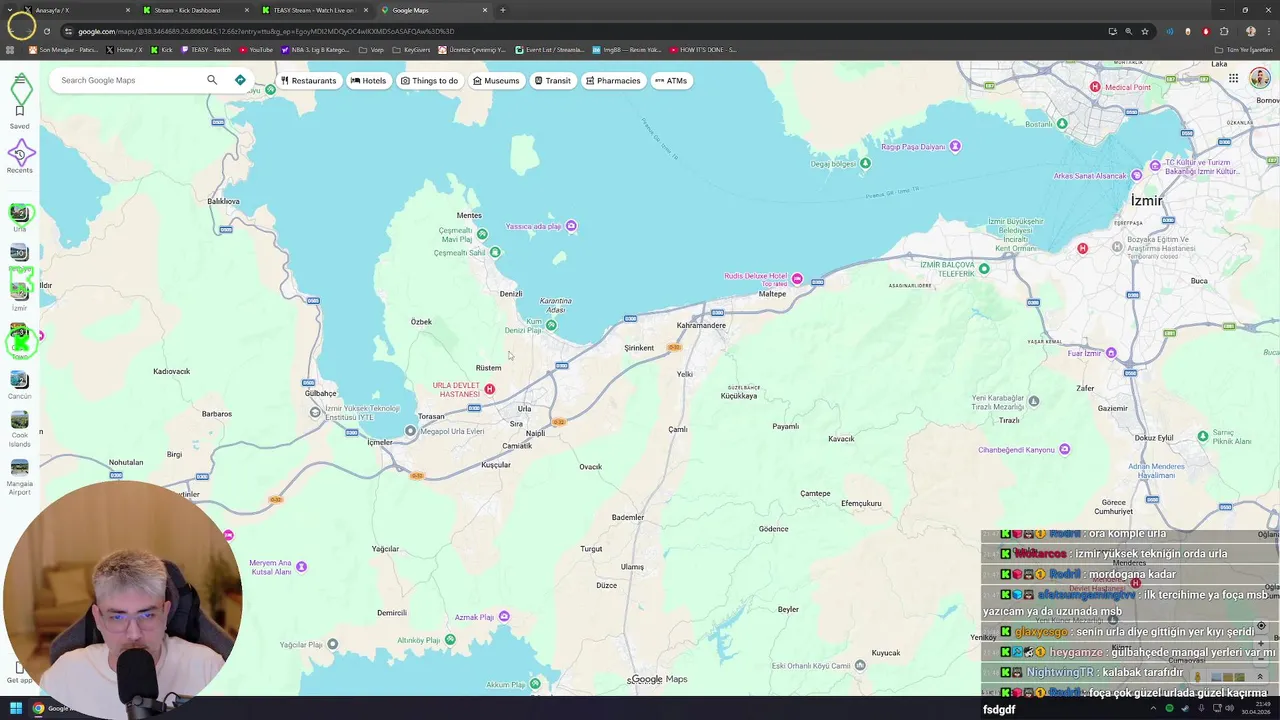Select the İzmir Balçova Teleferik marker
Screen dimensions: 1280x720
984,268
